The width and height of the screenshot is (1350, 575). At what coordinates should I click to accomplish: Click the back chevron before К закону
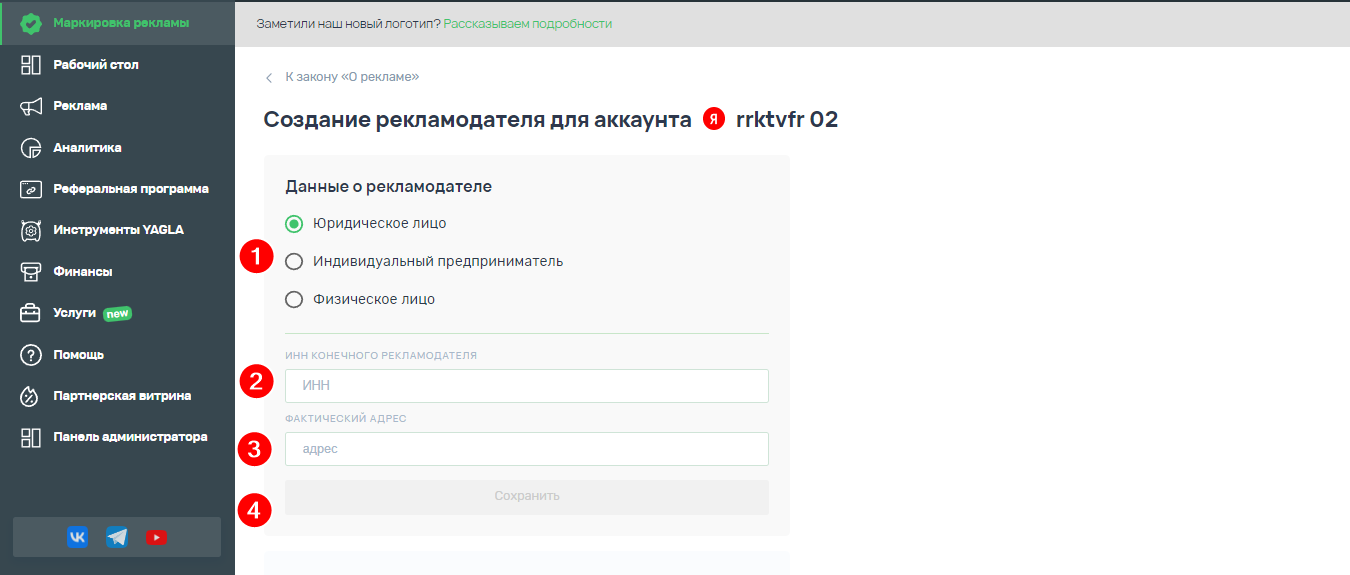tap(269, 77)
